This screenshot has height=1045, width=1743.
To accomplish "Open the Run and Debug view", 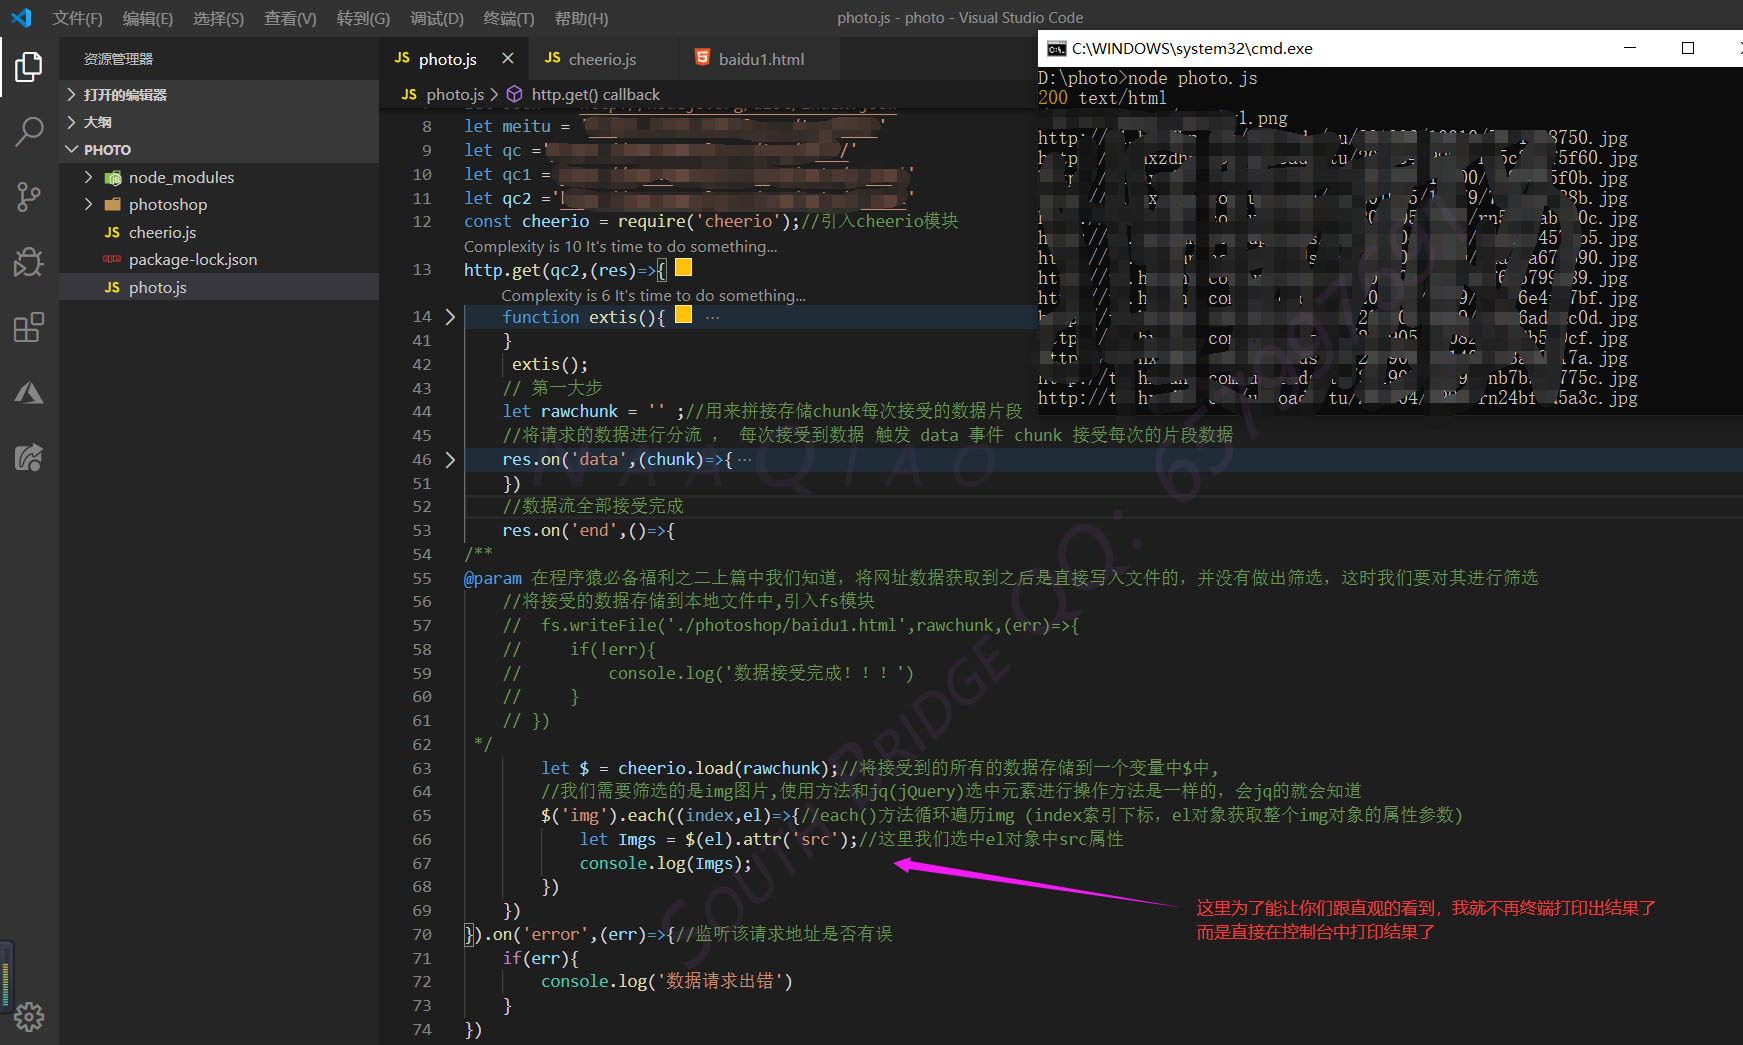I will [29, 262].
